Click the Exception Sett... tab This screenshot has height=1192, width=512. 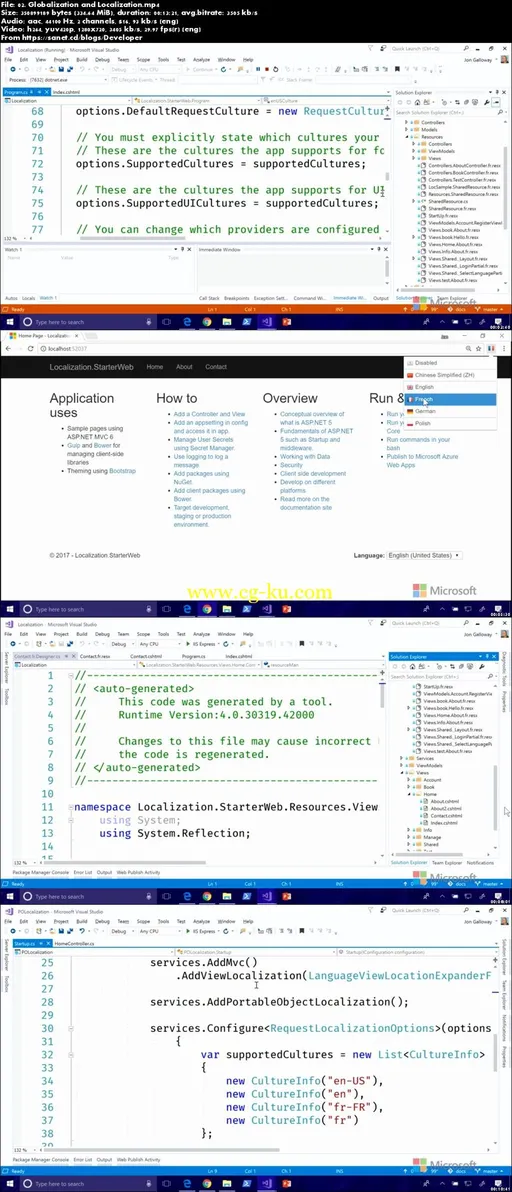click(x=270, y=298)
